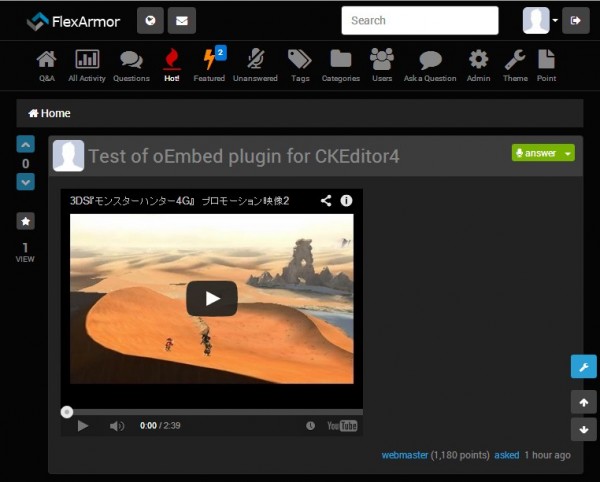Open Featured lightning bolt section
Viewport: 600px width, 482px height.
coord(209,64)
